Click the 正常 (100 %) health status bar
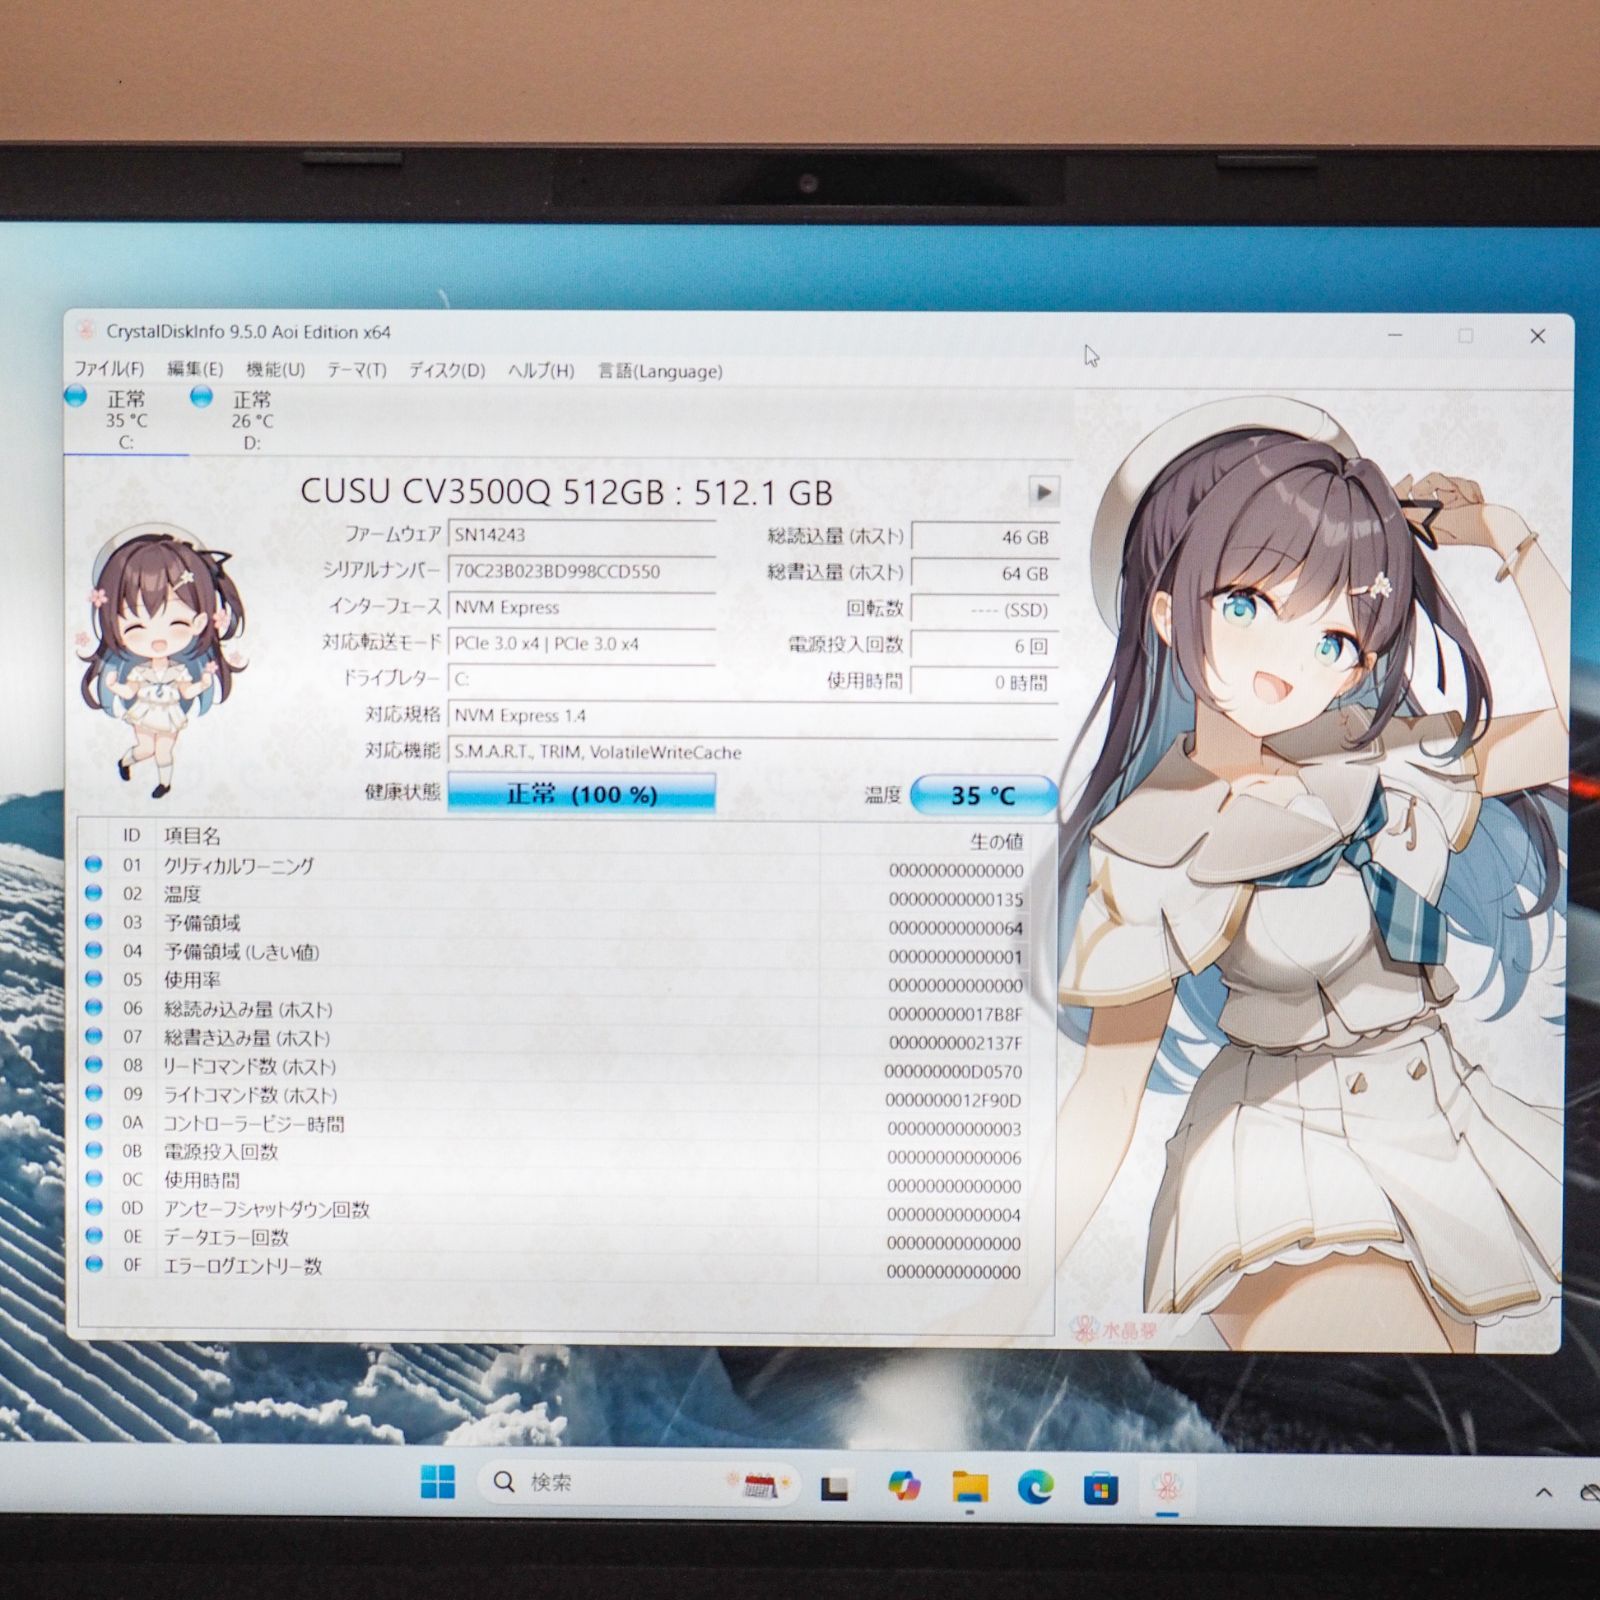The image size is (1600, 1600). [581, 794]
